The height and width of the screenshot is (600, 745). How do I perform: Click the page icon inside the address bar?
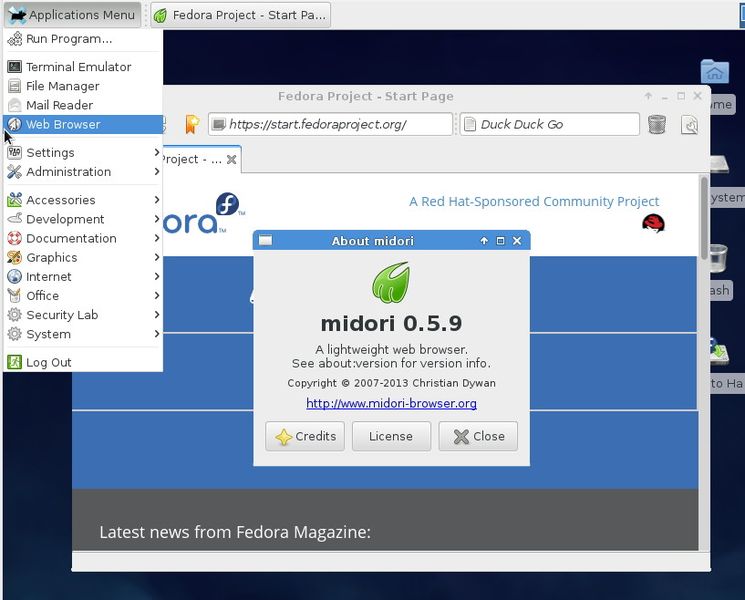(219, 124)
